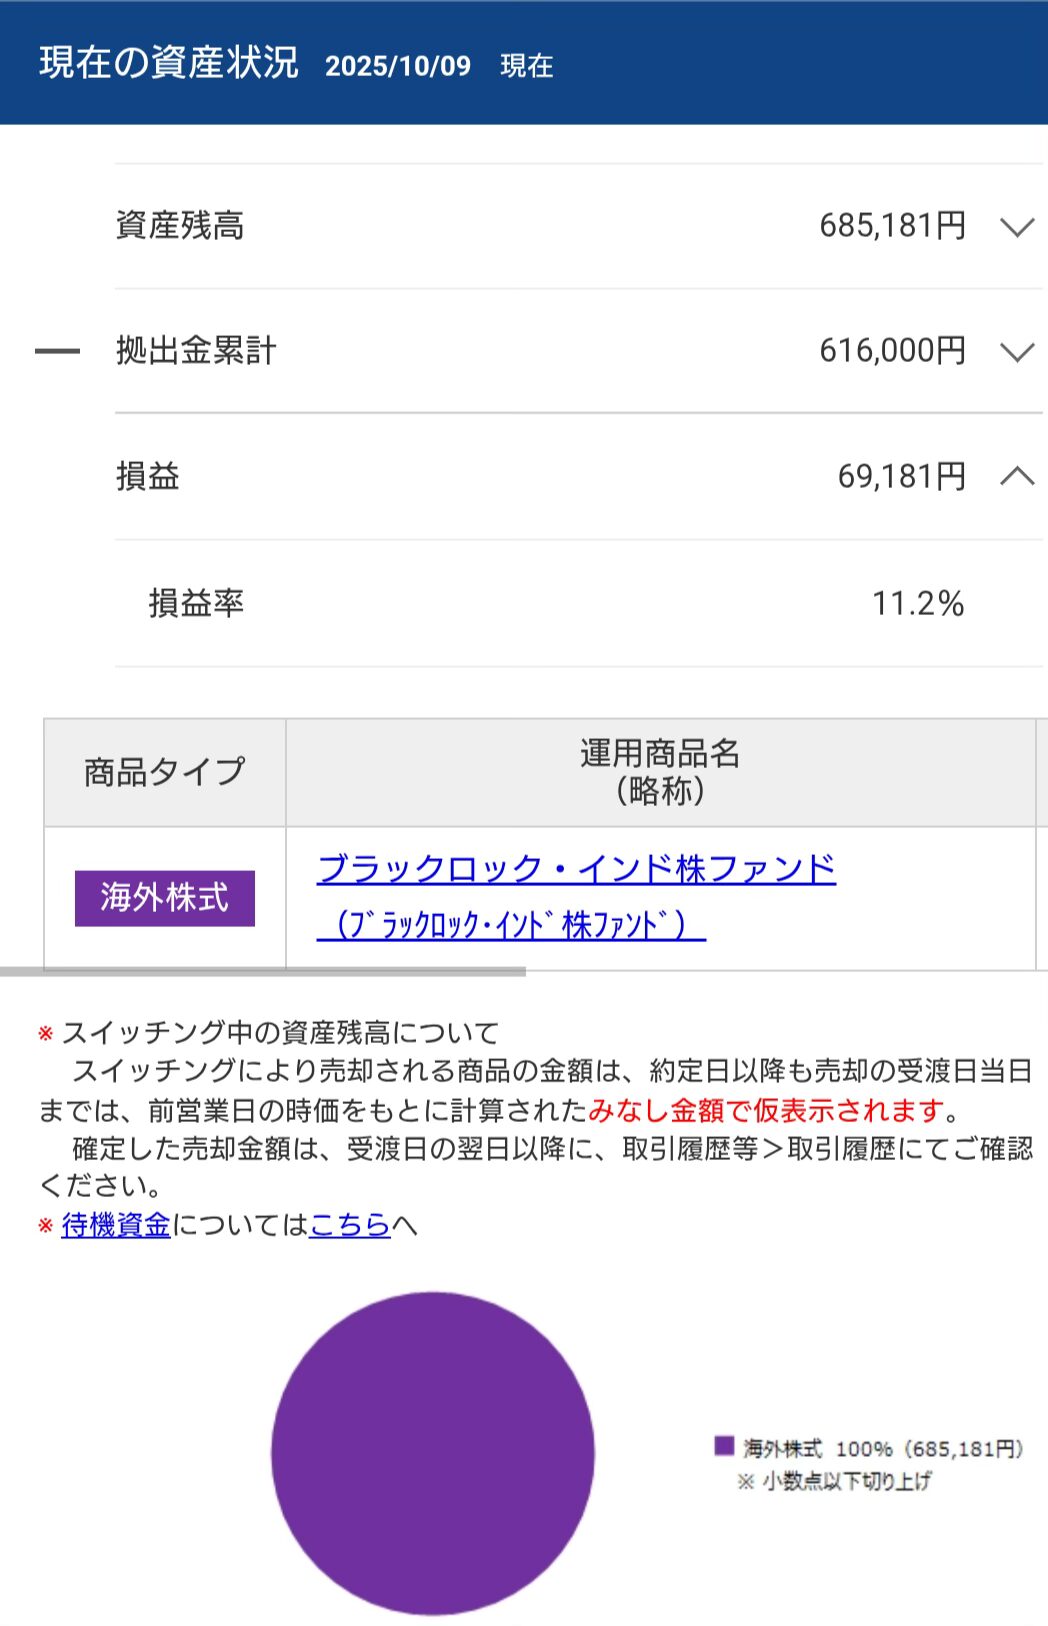The image size is (1048, 1626).
Task: Collapse the 損益 row chevron
Action: (x=1016, y=476)
